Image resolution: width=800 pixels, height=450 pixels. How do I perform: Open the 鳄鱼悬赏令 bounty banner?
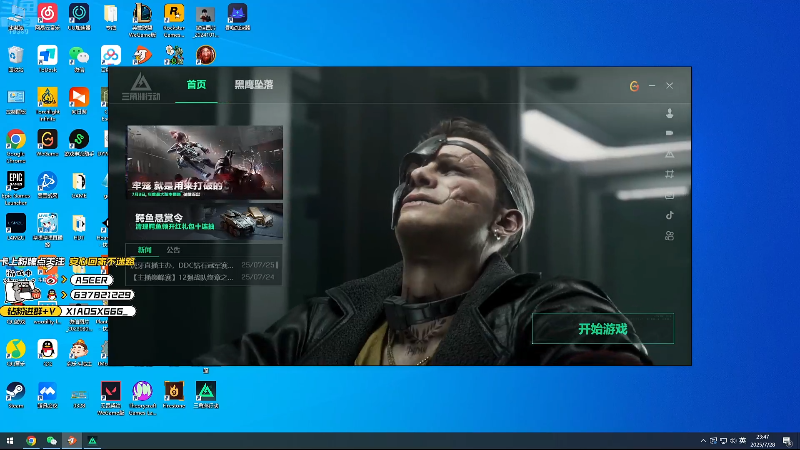tap(205, 221)
